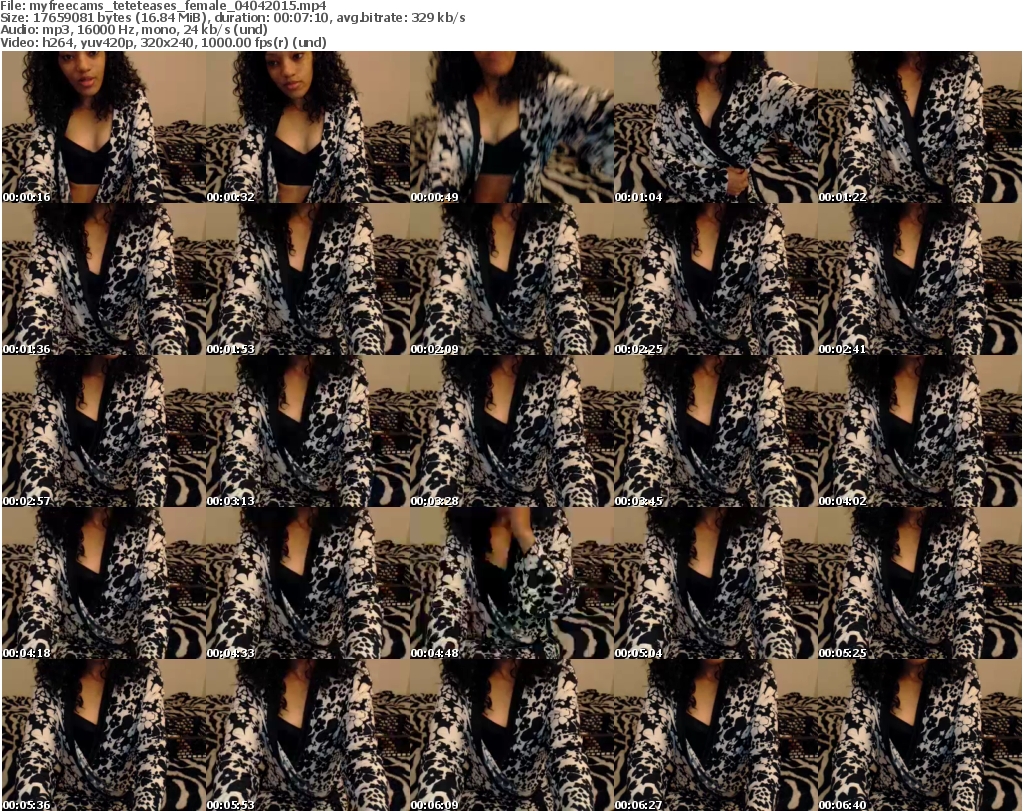Open the thumbnail at 00:03:28
This screenshot has height=811, width=1024.
512,432
